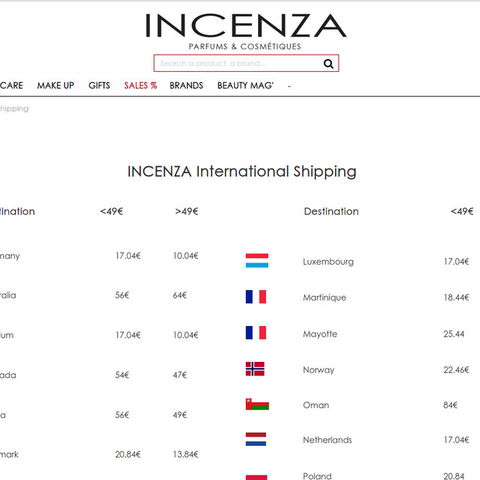Image resolution: width=480 pixels, height=480 pixels.
Task: Select the Norway destination text
Action: [319, 370]
